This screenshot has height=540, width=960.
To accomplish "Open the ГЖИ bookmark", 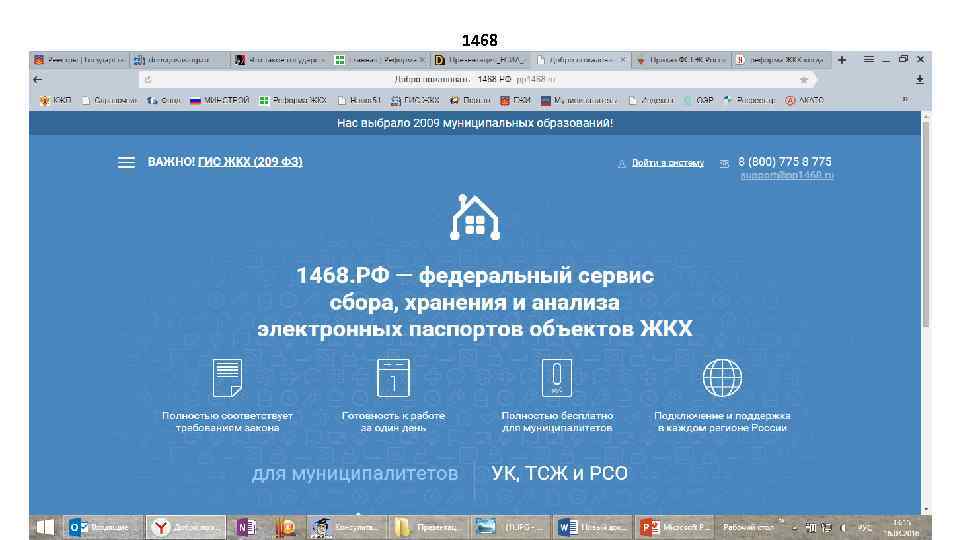I will point(516,100).
